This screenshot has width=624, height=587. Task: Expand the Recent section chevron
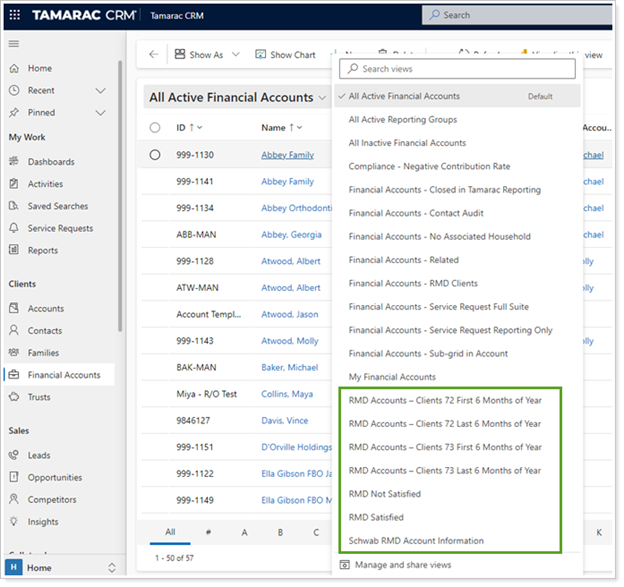tap(100, 90)
